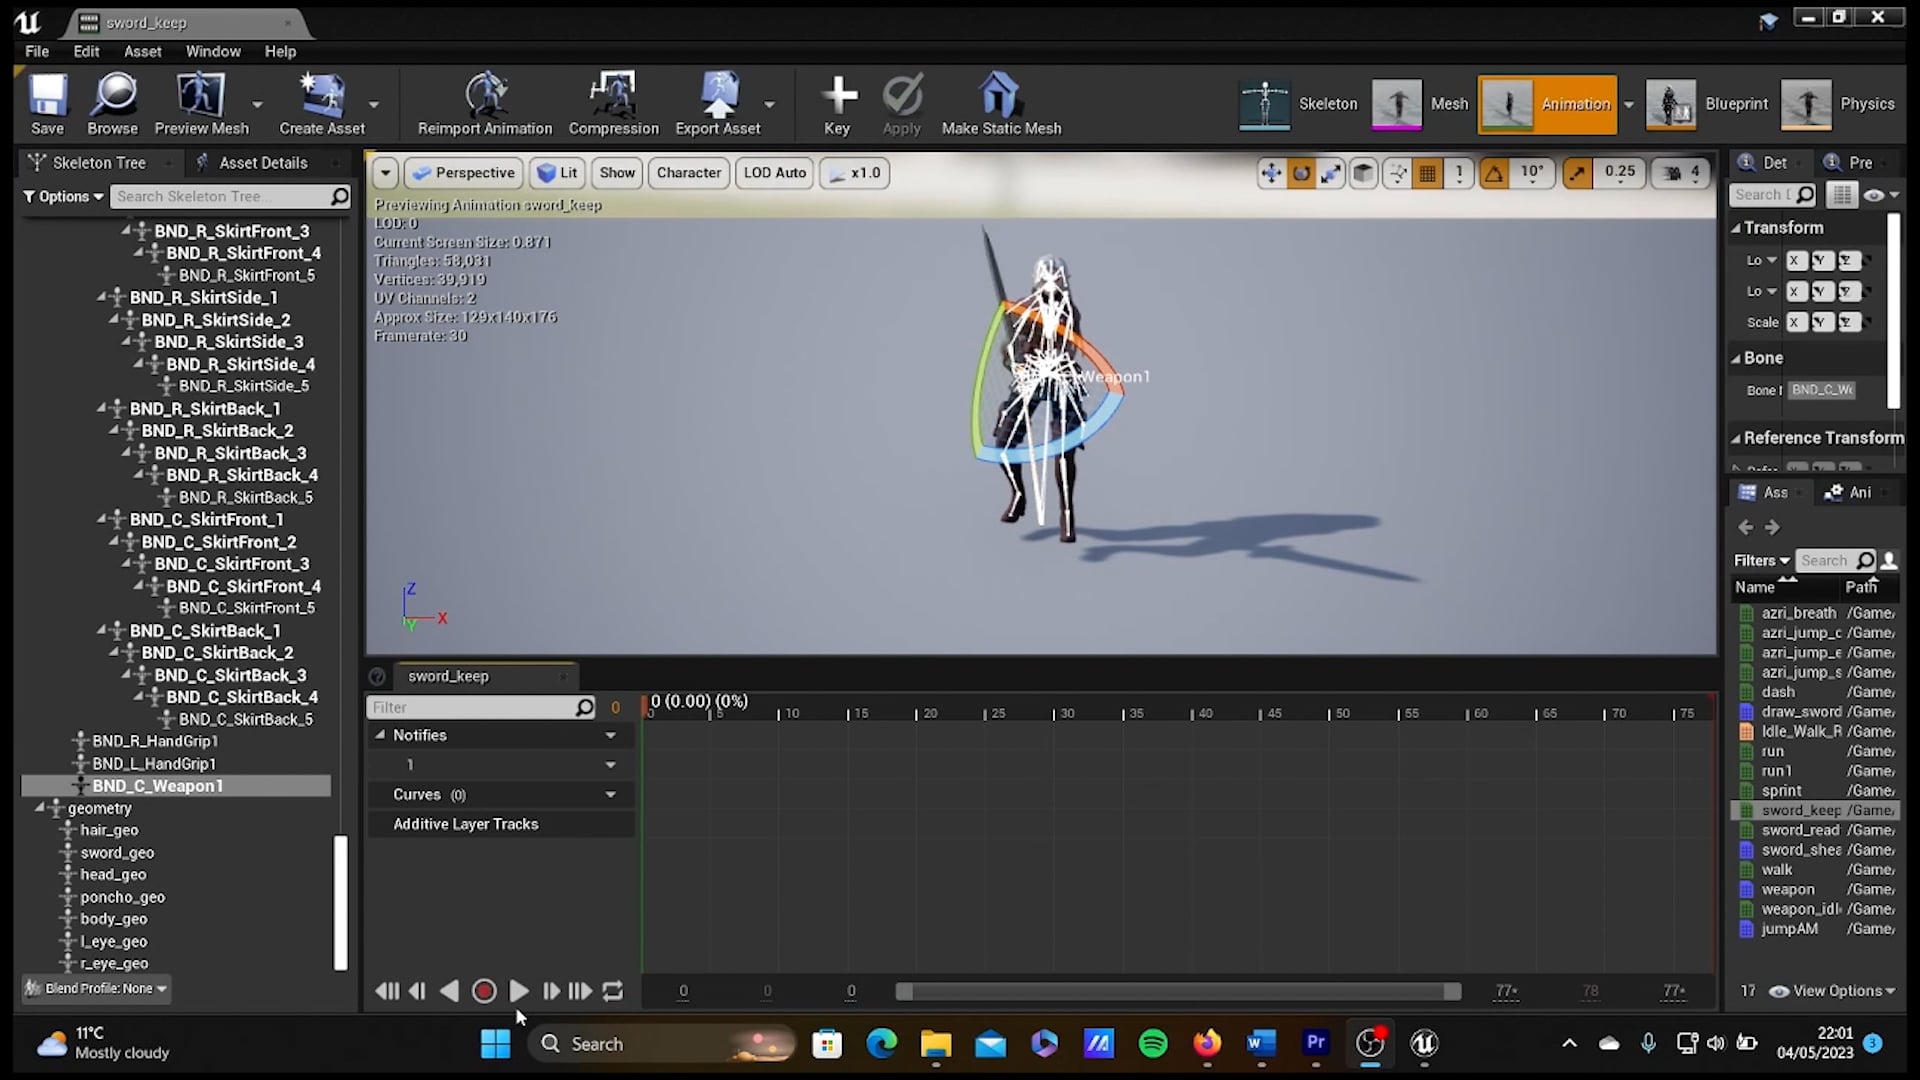Toggle Lit viewport shading mode
The width and height of the screenshot is (1920, 1080).
557,172
